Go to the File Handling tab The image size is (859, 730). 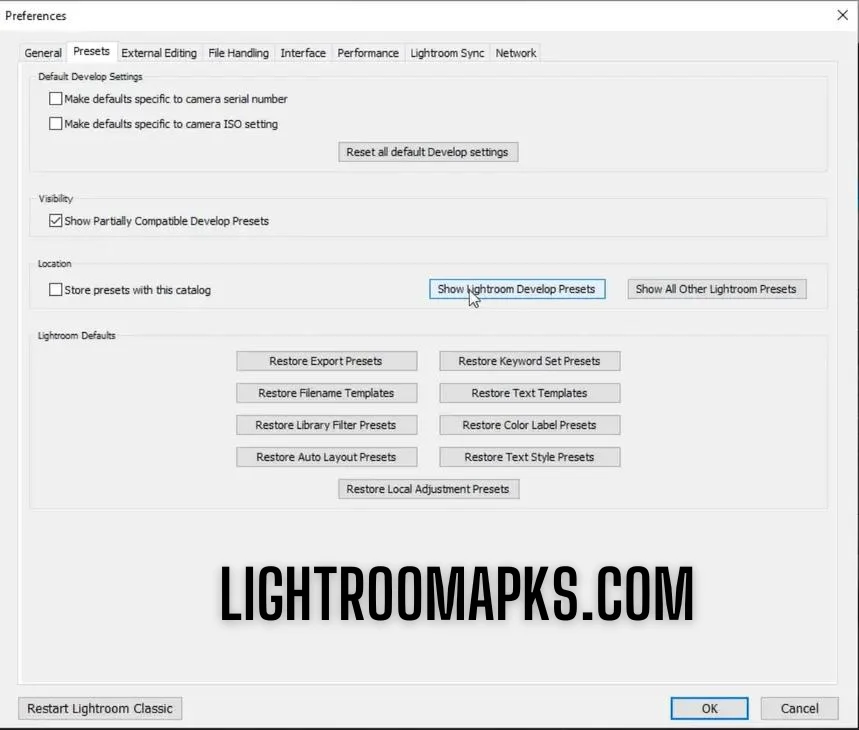pos(238,53)
